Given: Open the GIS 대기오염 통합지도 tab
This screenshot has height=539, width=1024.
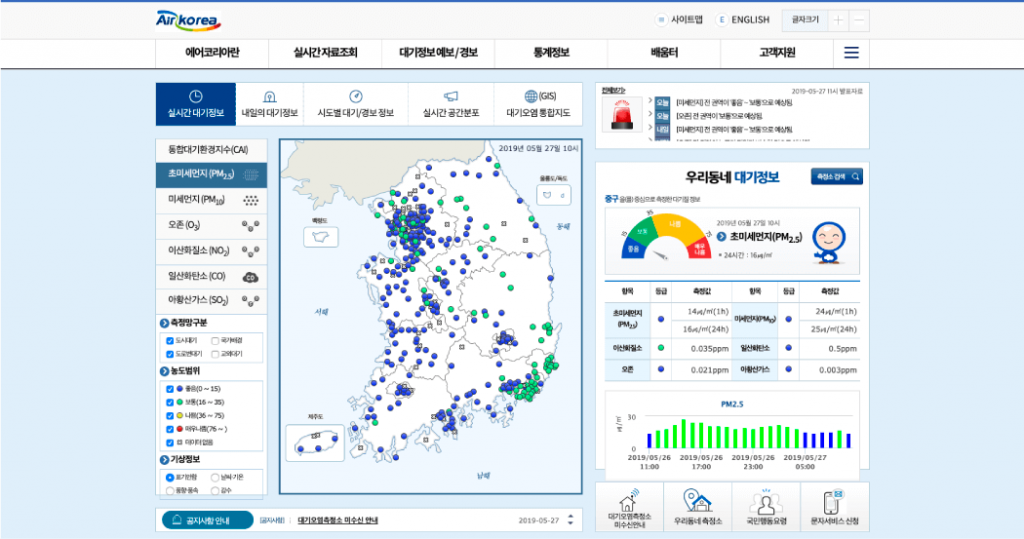Looking at the screenshot, I should click(x=538, y=104).
